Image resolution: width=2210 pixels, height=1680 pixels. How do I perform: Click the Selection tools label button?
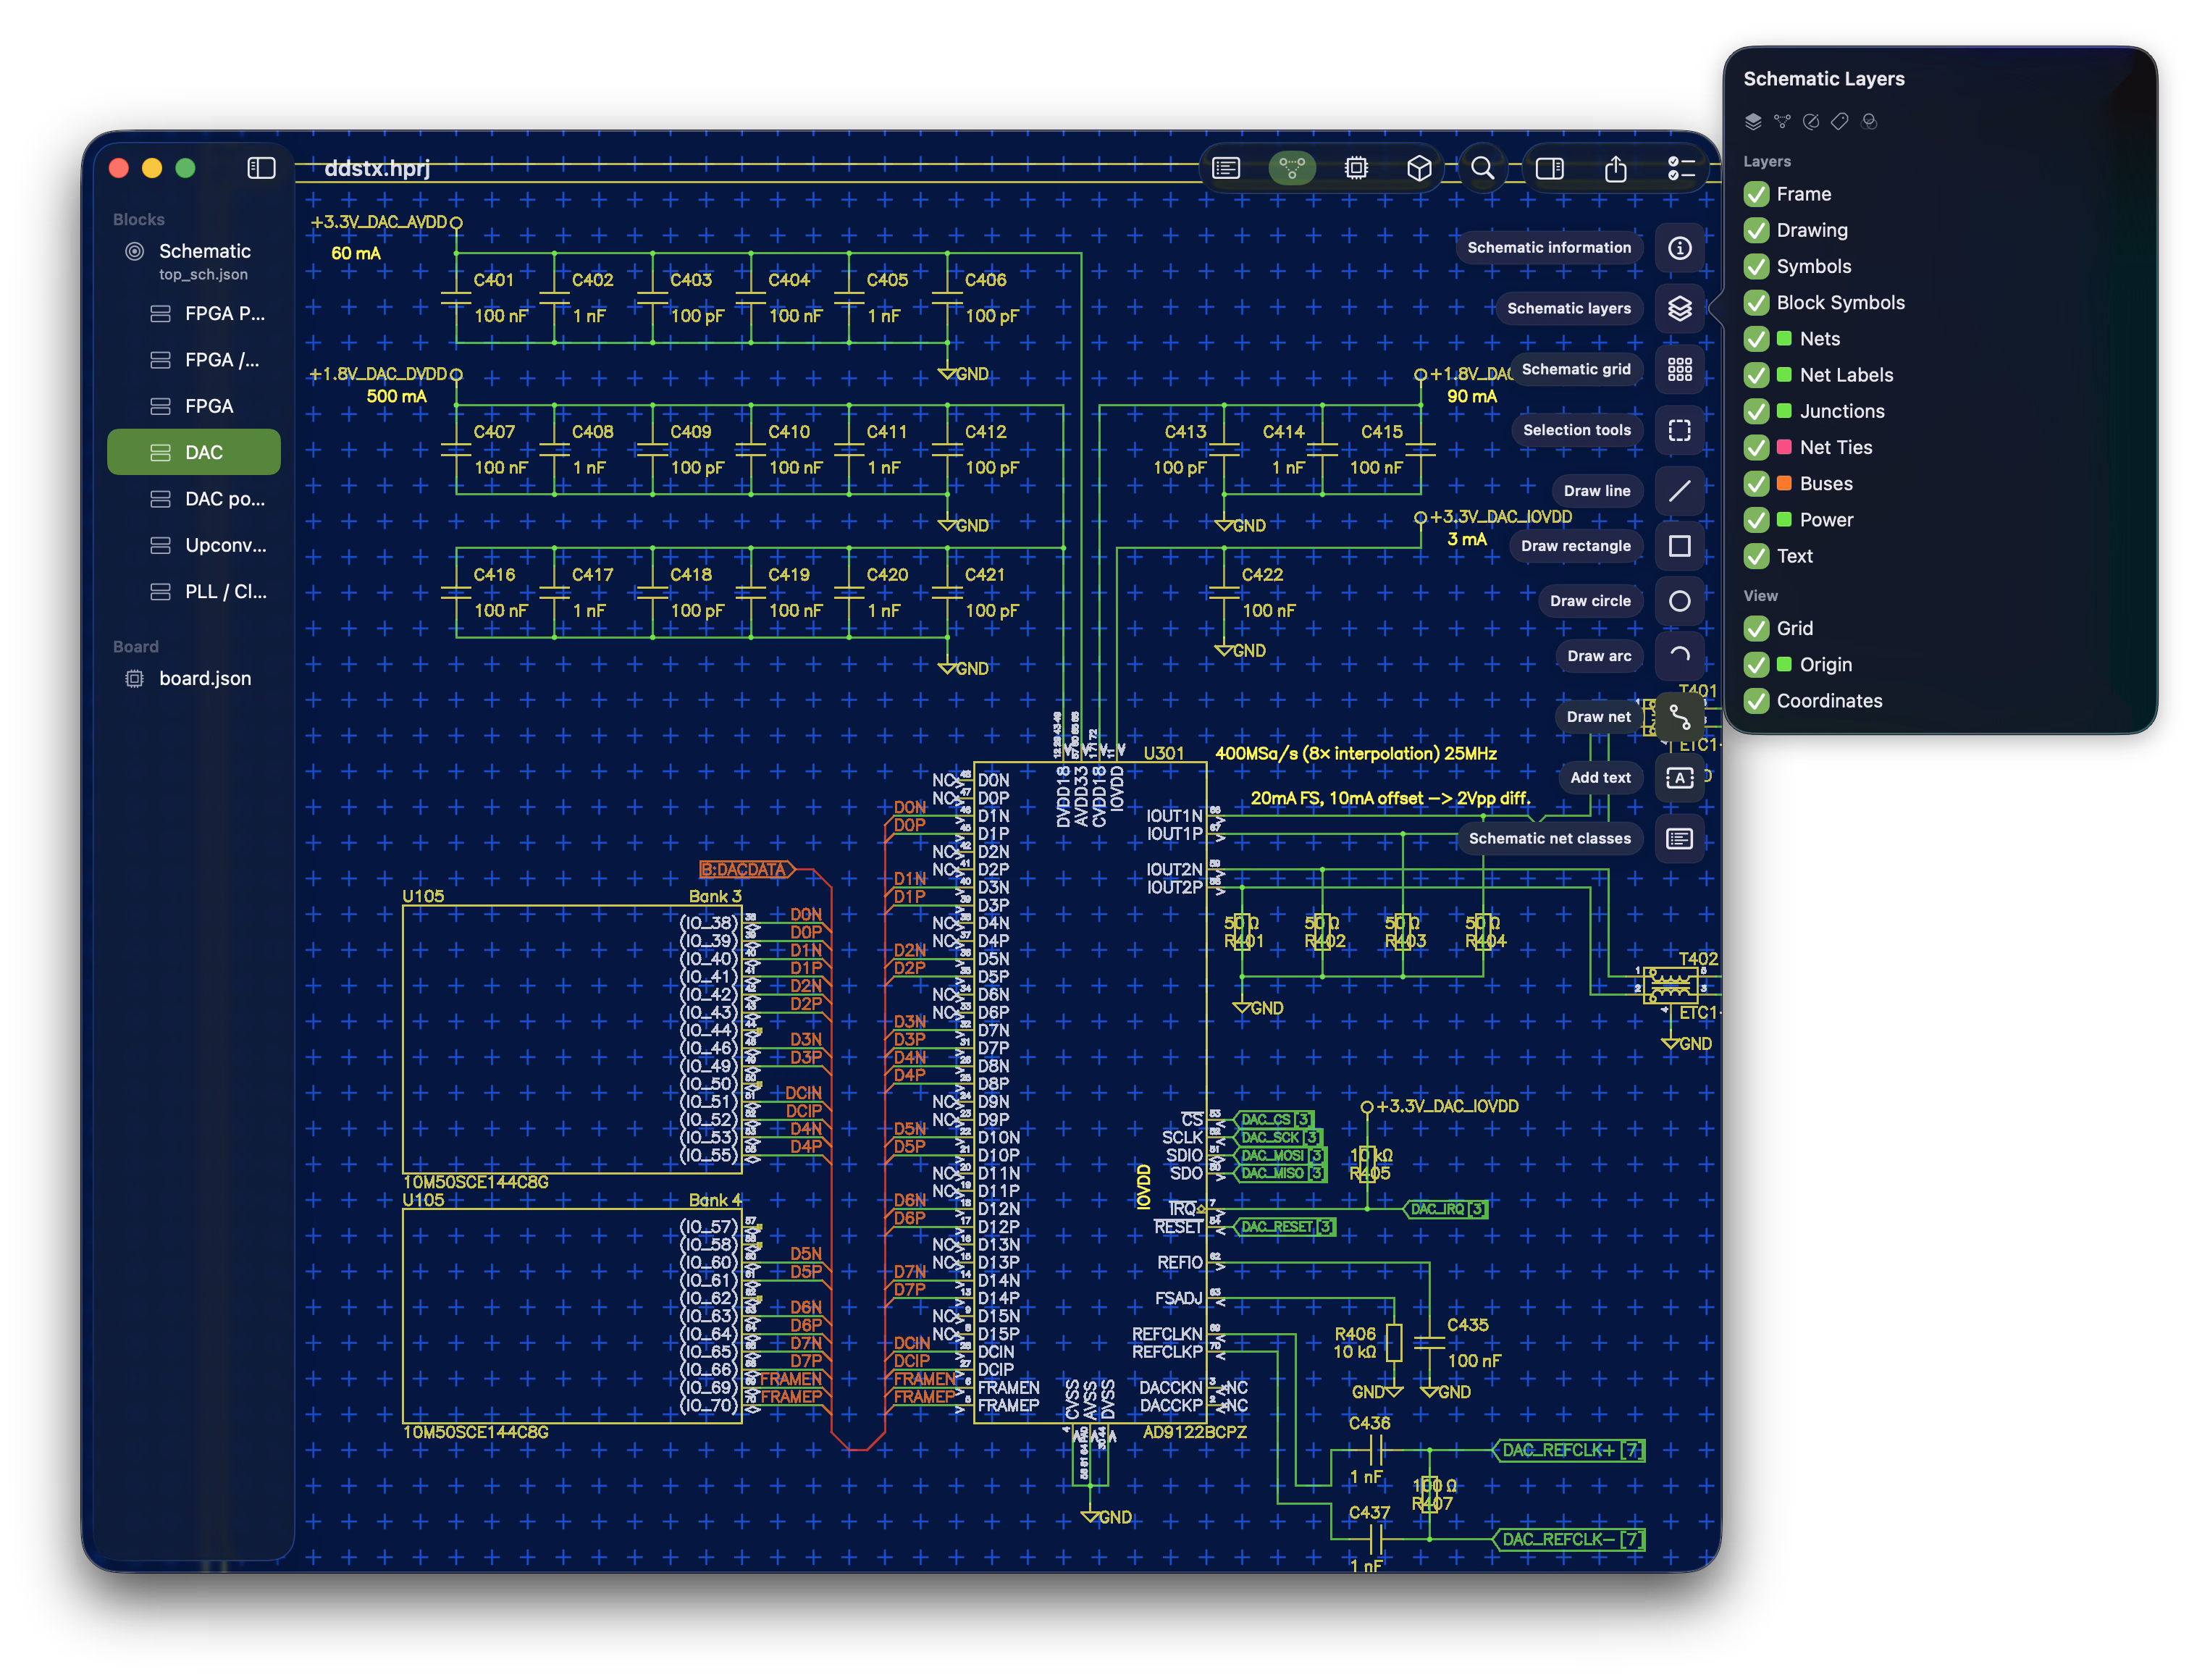1576,431
